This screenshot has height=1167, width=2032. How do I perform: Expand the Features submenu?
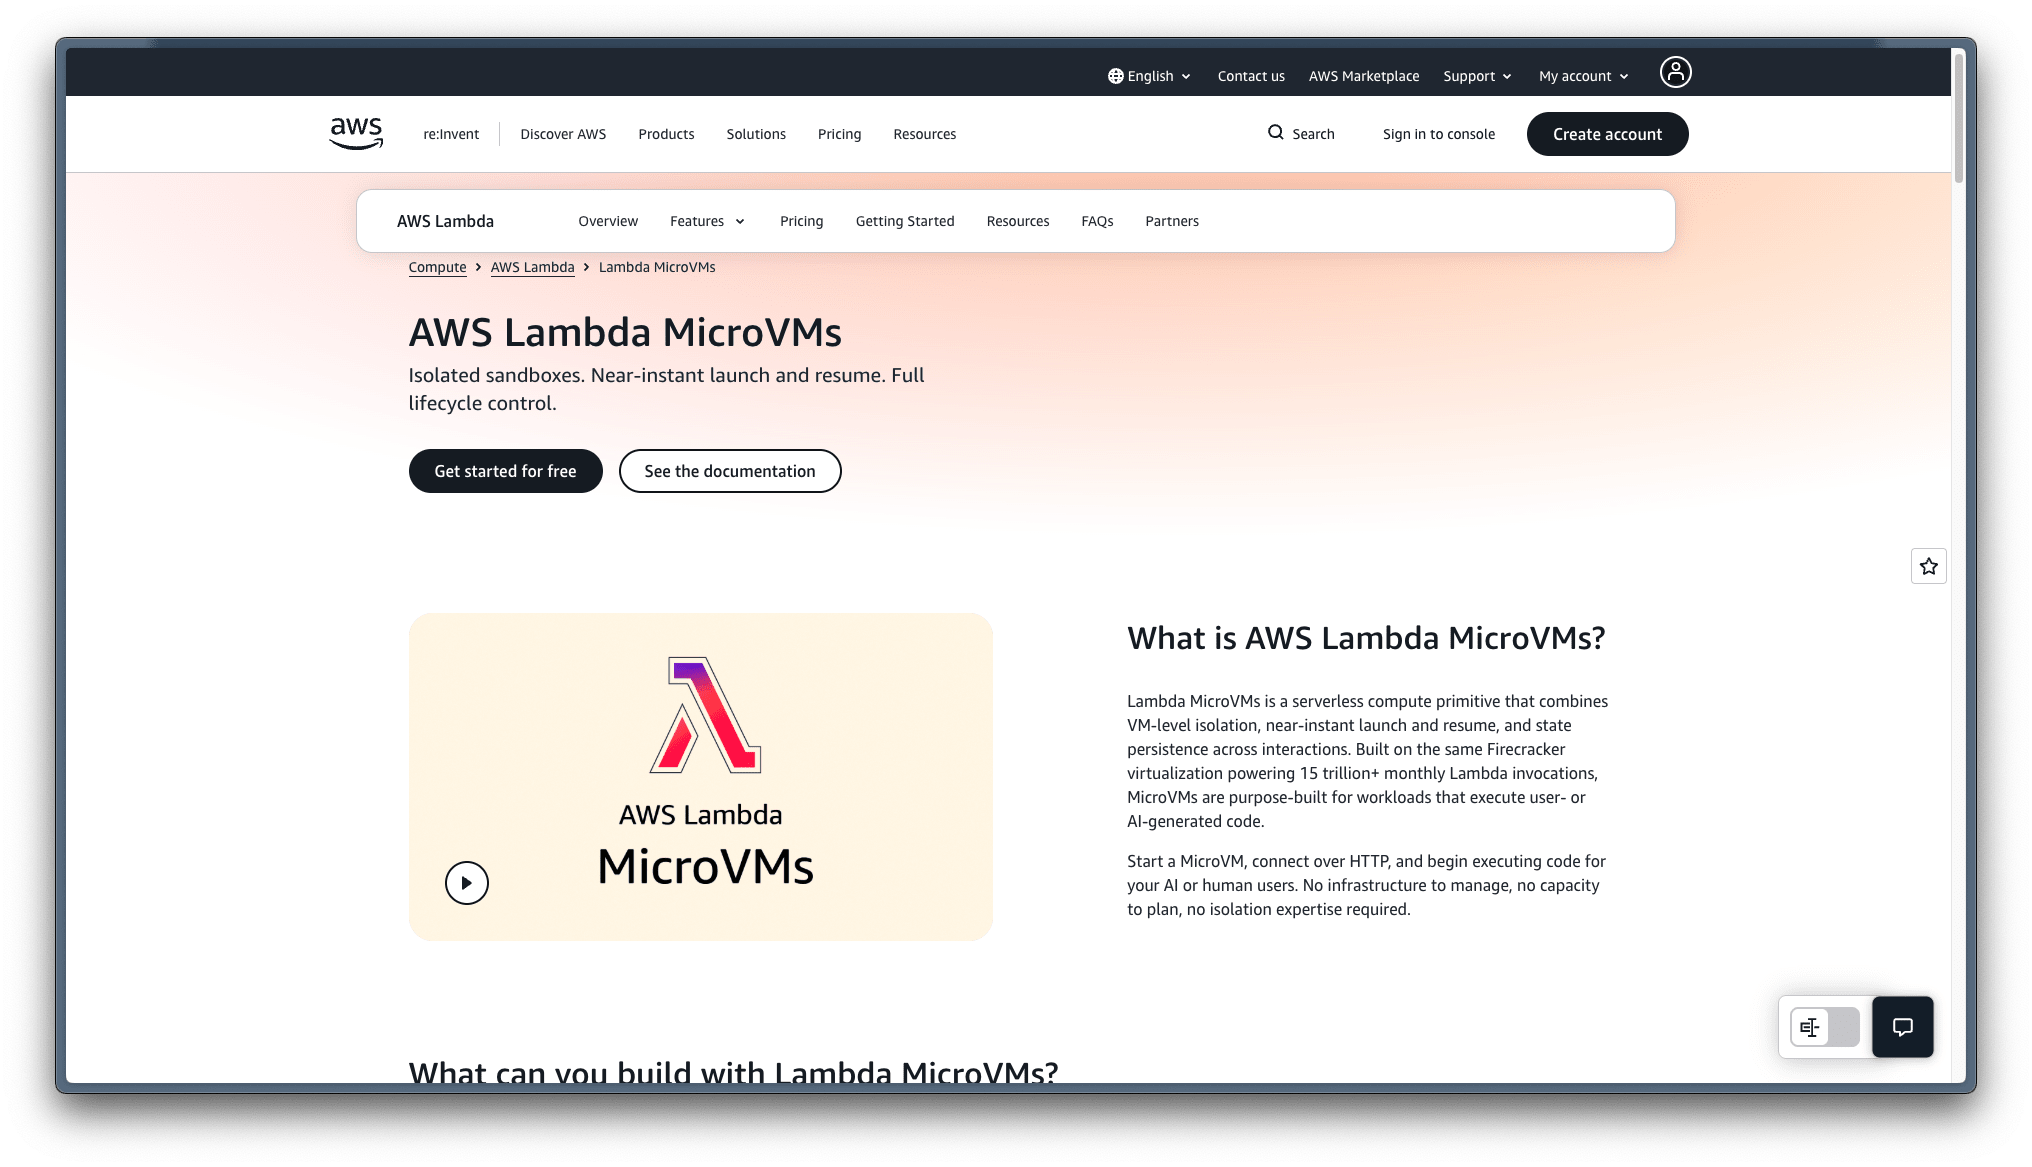707,221
